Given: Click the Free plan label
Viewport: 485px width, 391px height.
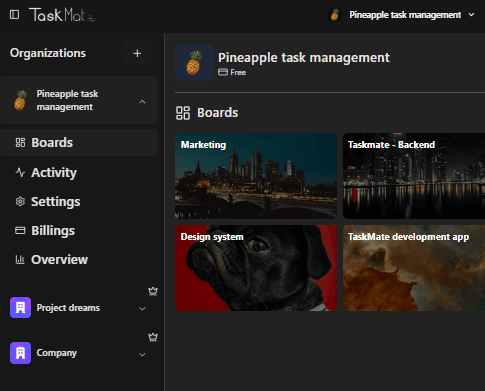Looking at the screenshot, I should [x=238, y=72].
